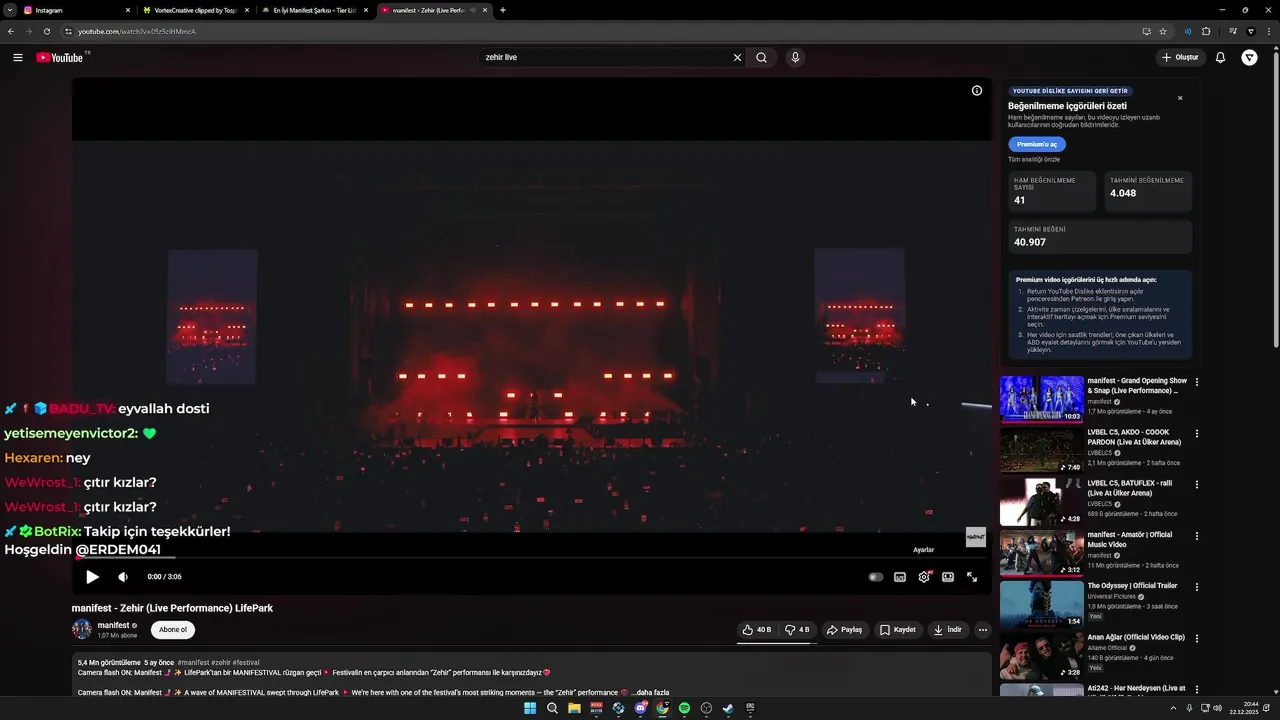Viewport: 1280px width, 720px height.
Task: Open Windows taskbar search
Action: point(552,708)
